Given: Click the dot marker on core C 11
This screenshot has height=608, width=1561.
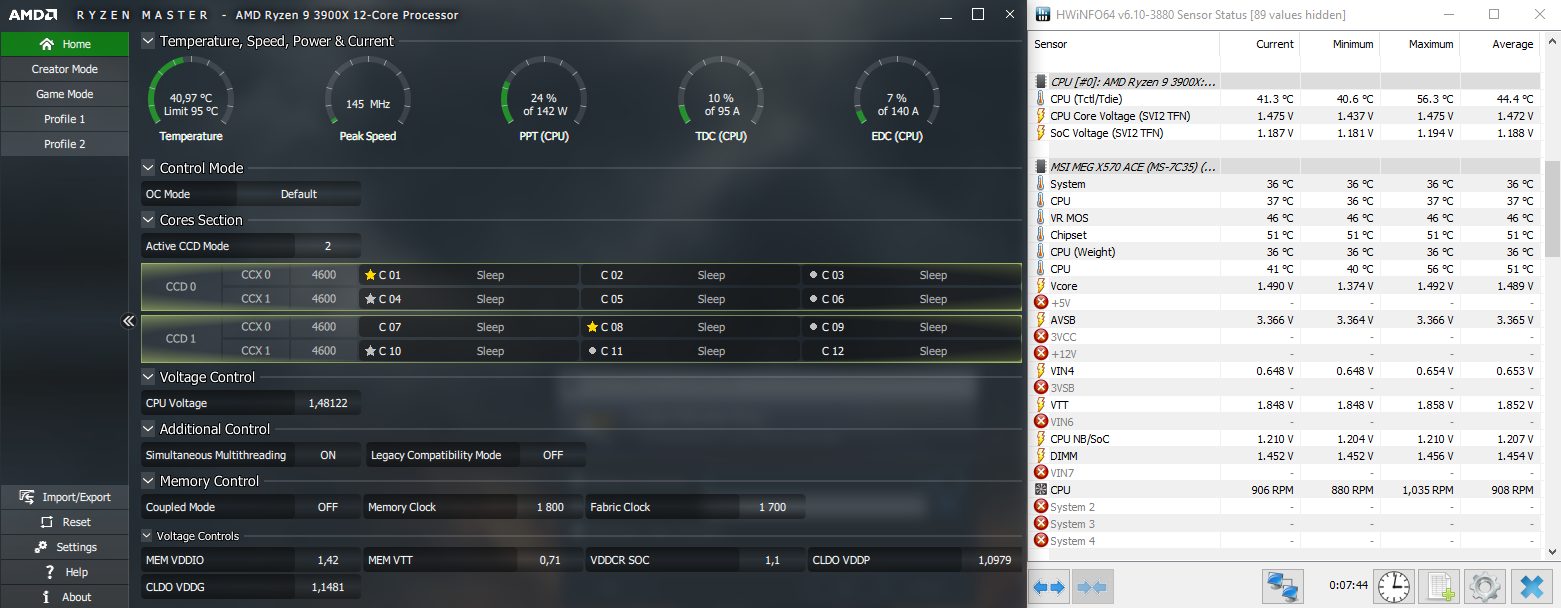Looking at the screenshot, I should (592, 351).
